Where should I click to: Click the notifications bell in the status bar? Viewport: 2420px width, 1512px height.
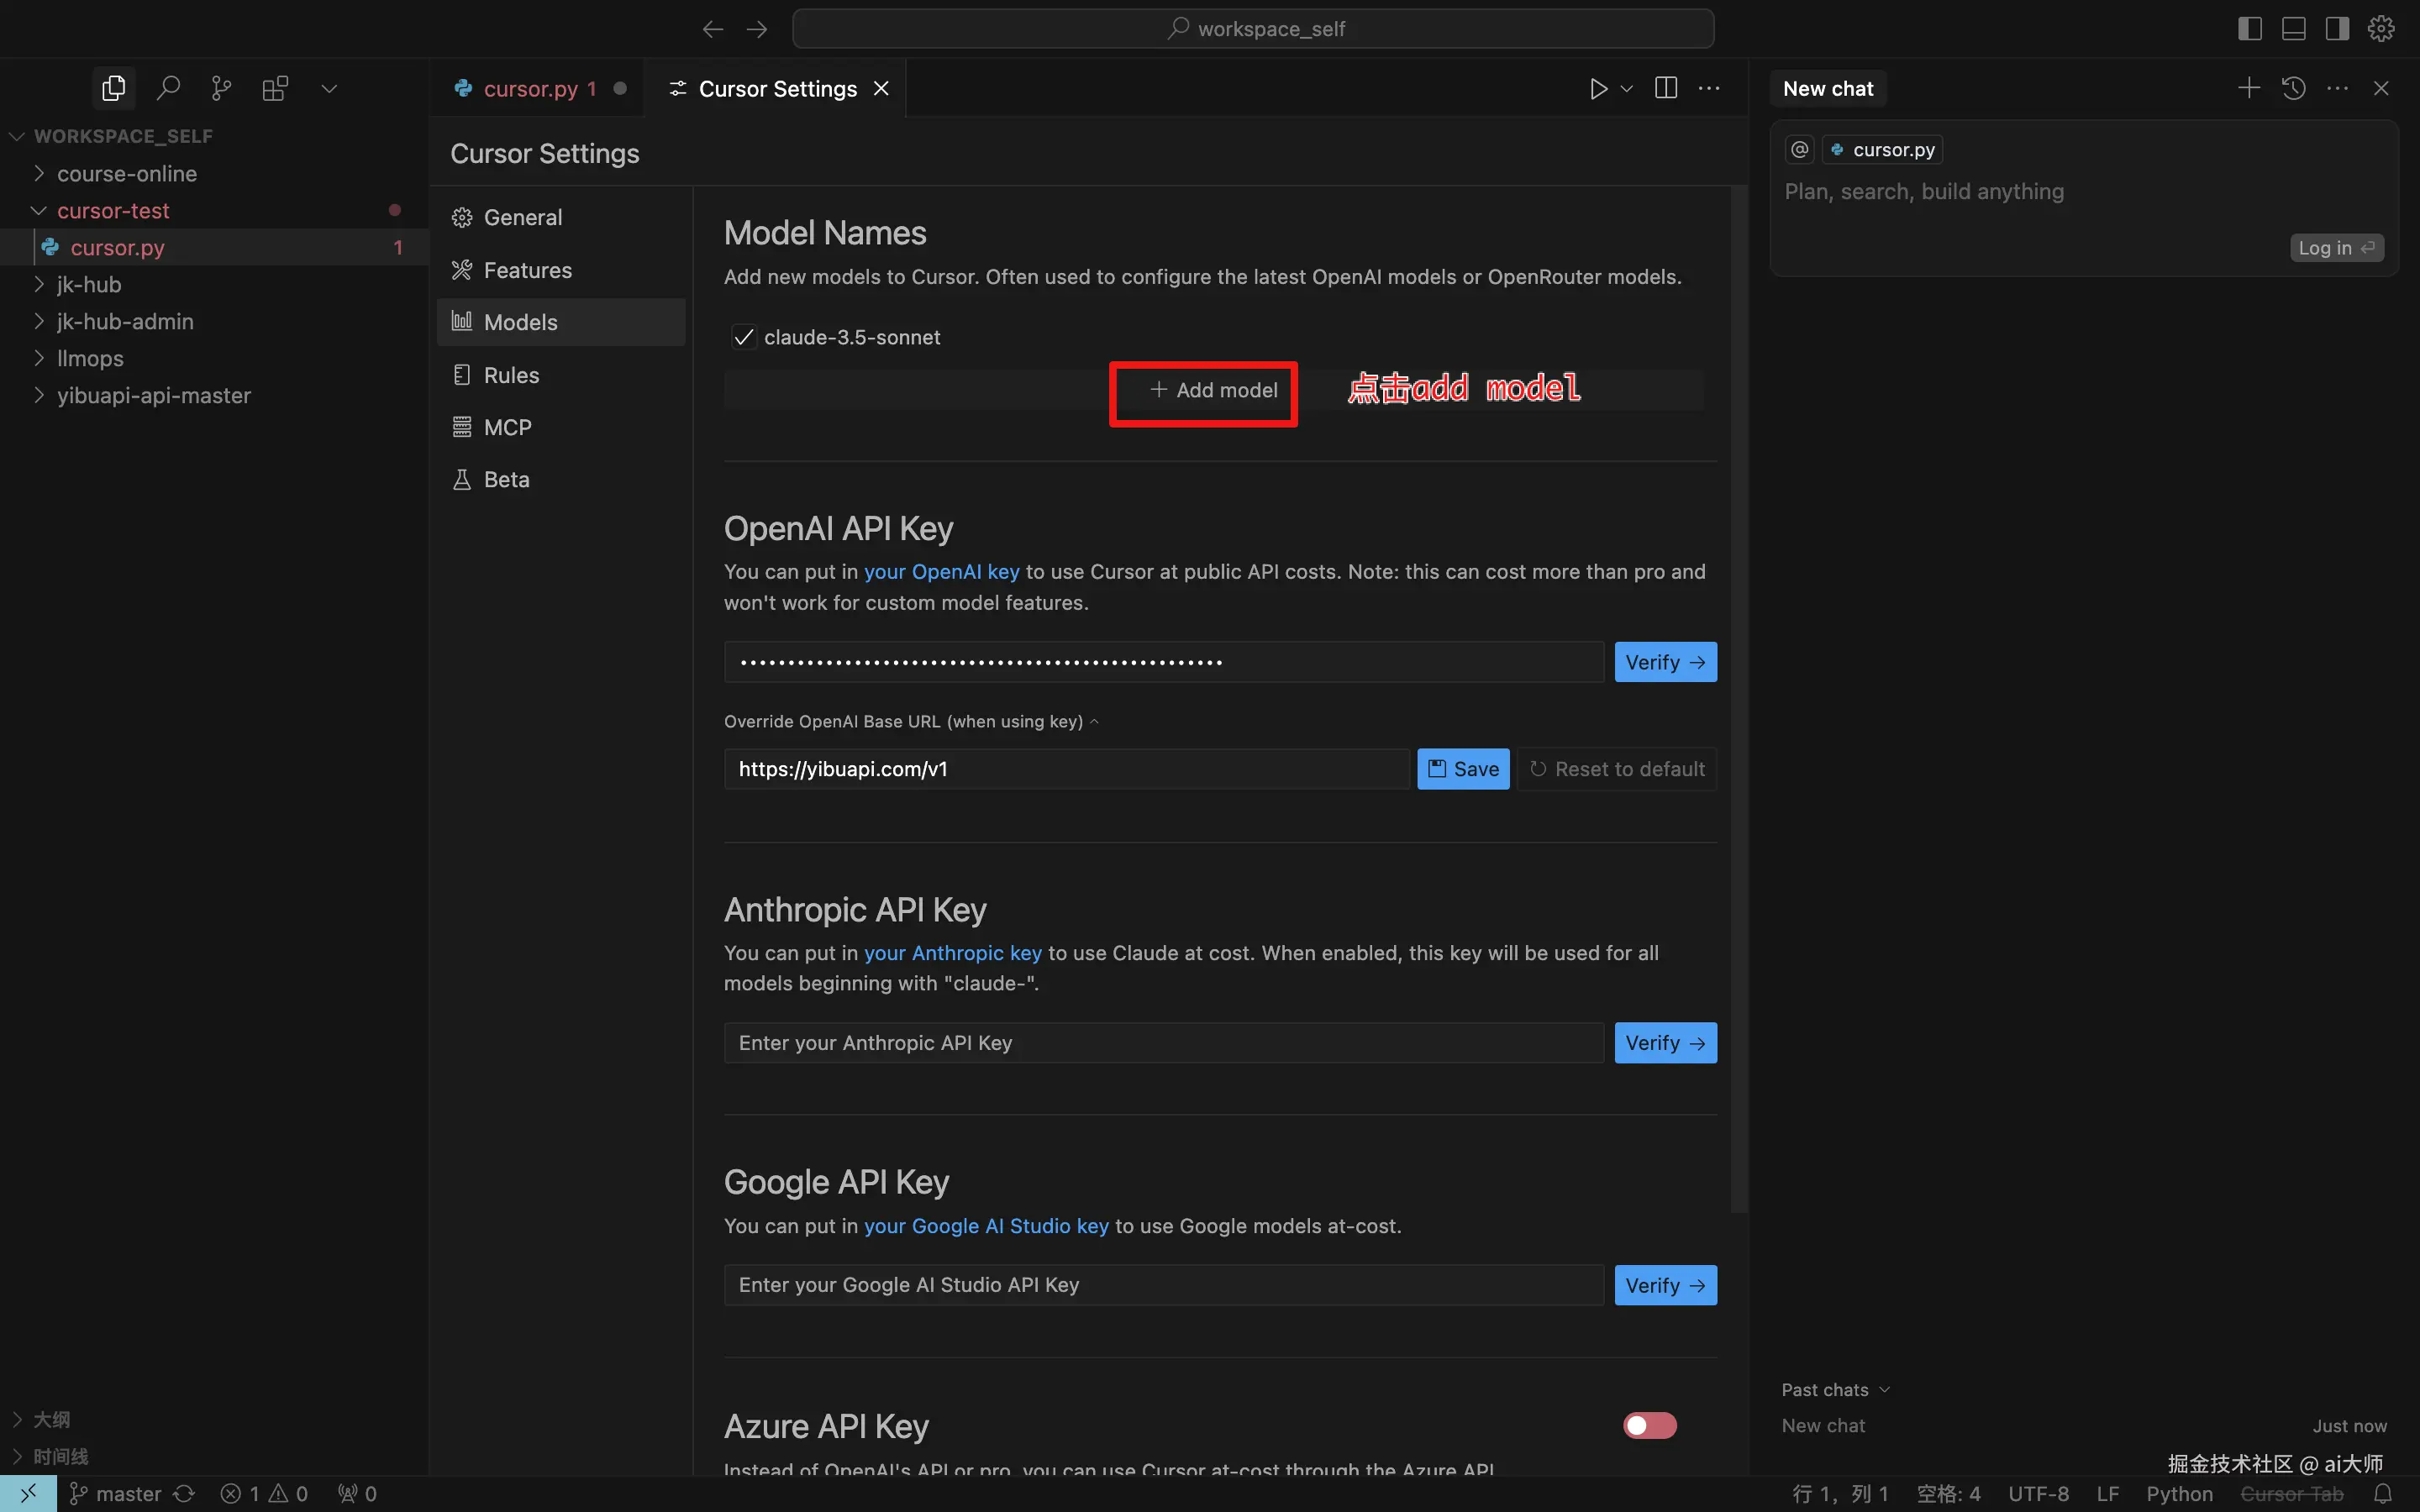click(2383, 1493)
